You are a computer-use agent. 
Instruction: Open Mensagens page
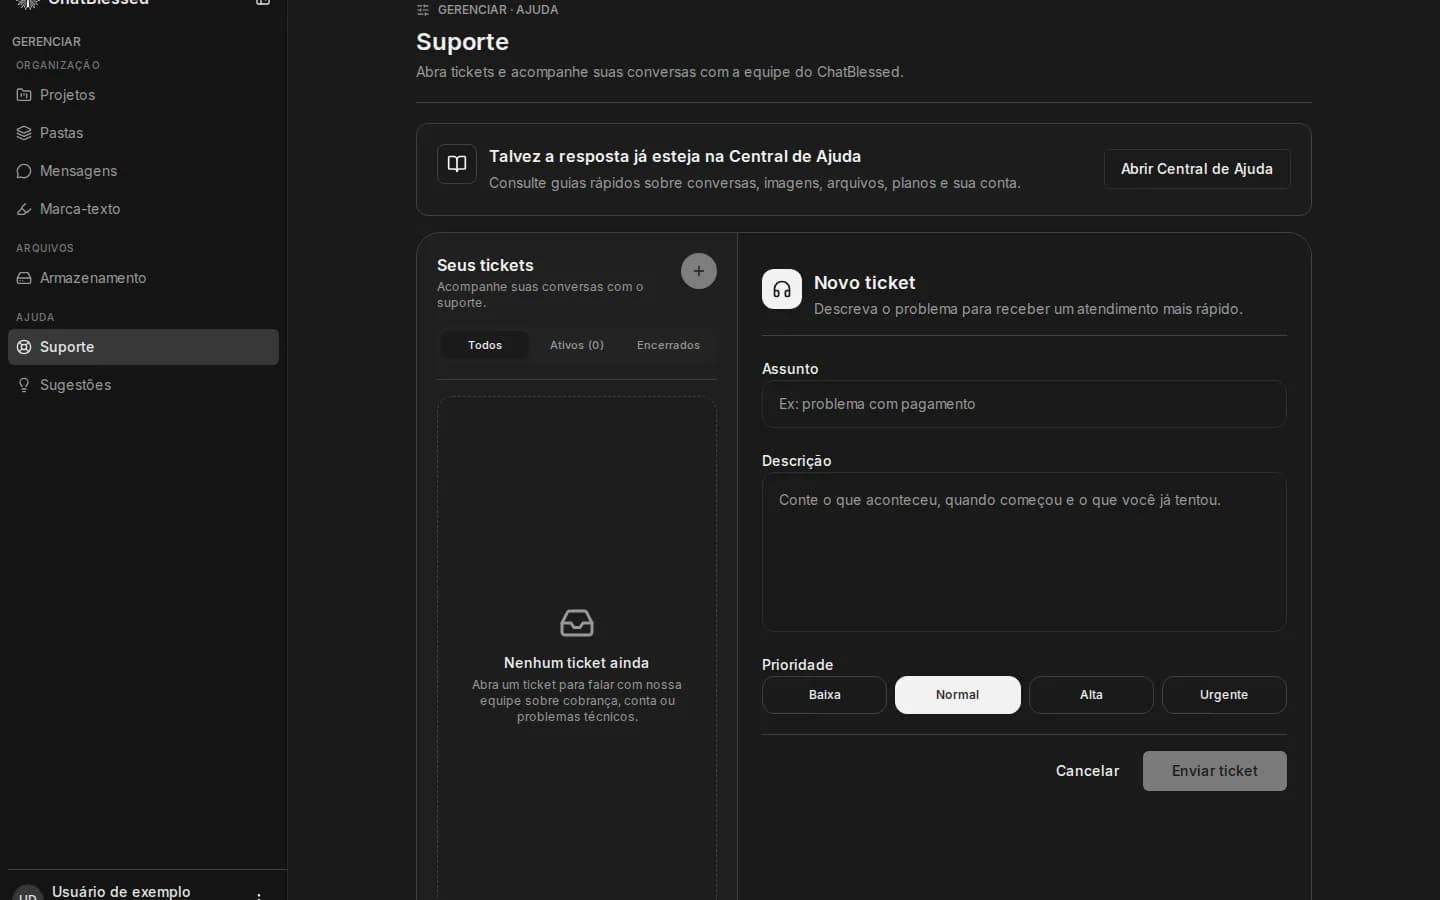143,171
